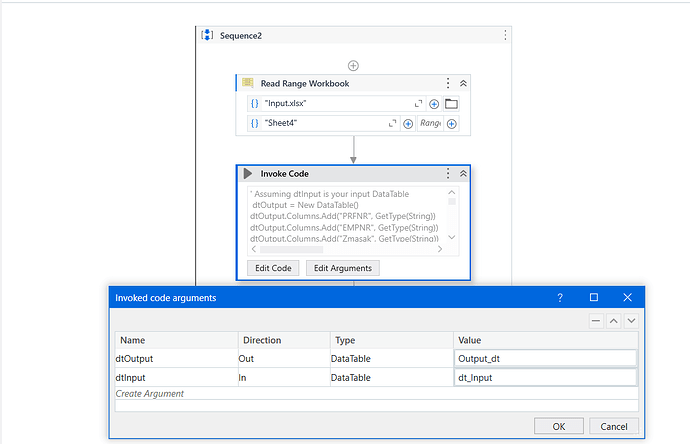Viewport: 690px width, 444px height.
Task: Expand the "Sheet4" expression editor
Action: coord(393,123)
